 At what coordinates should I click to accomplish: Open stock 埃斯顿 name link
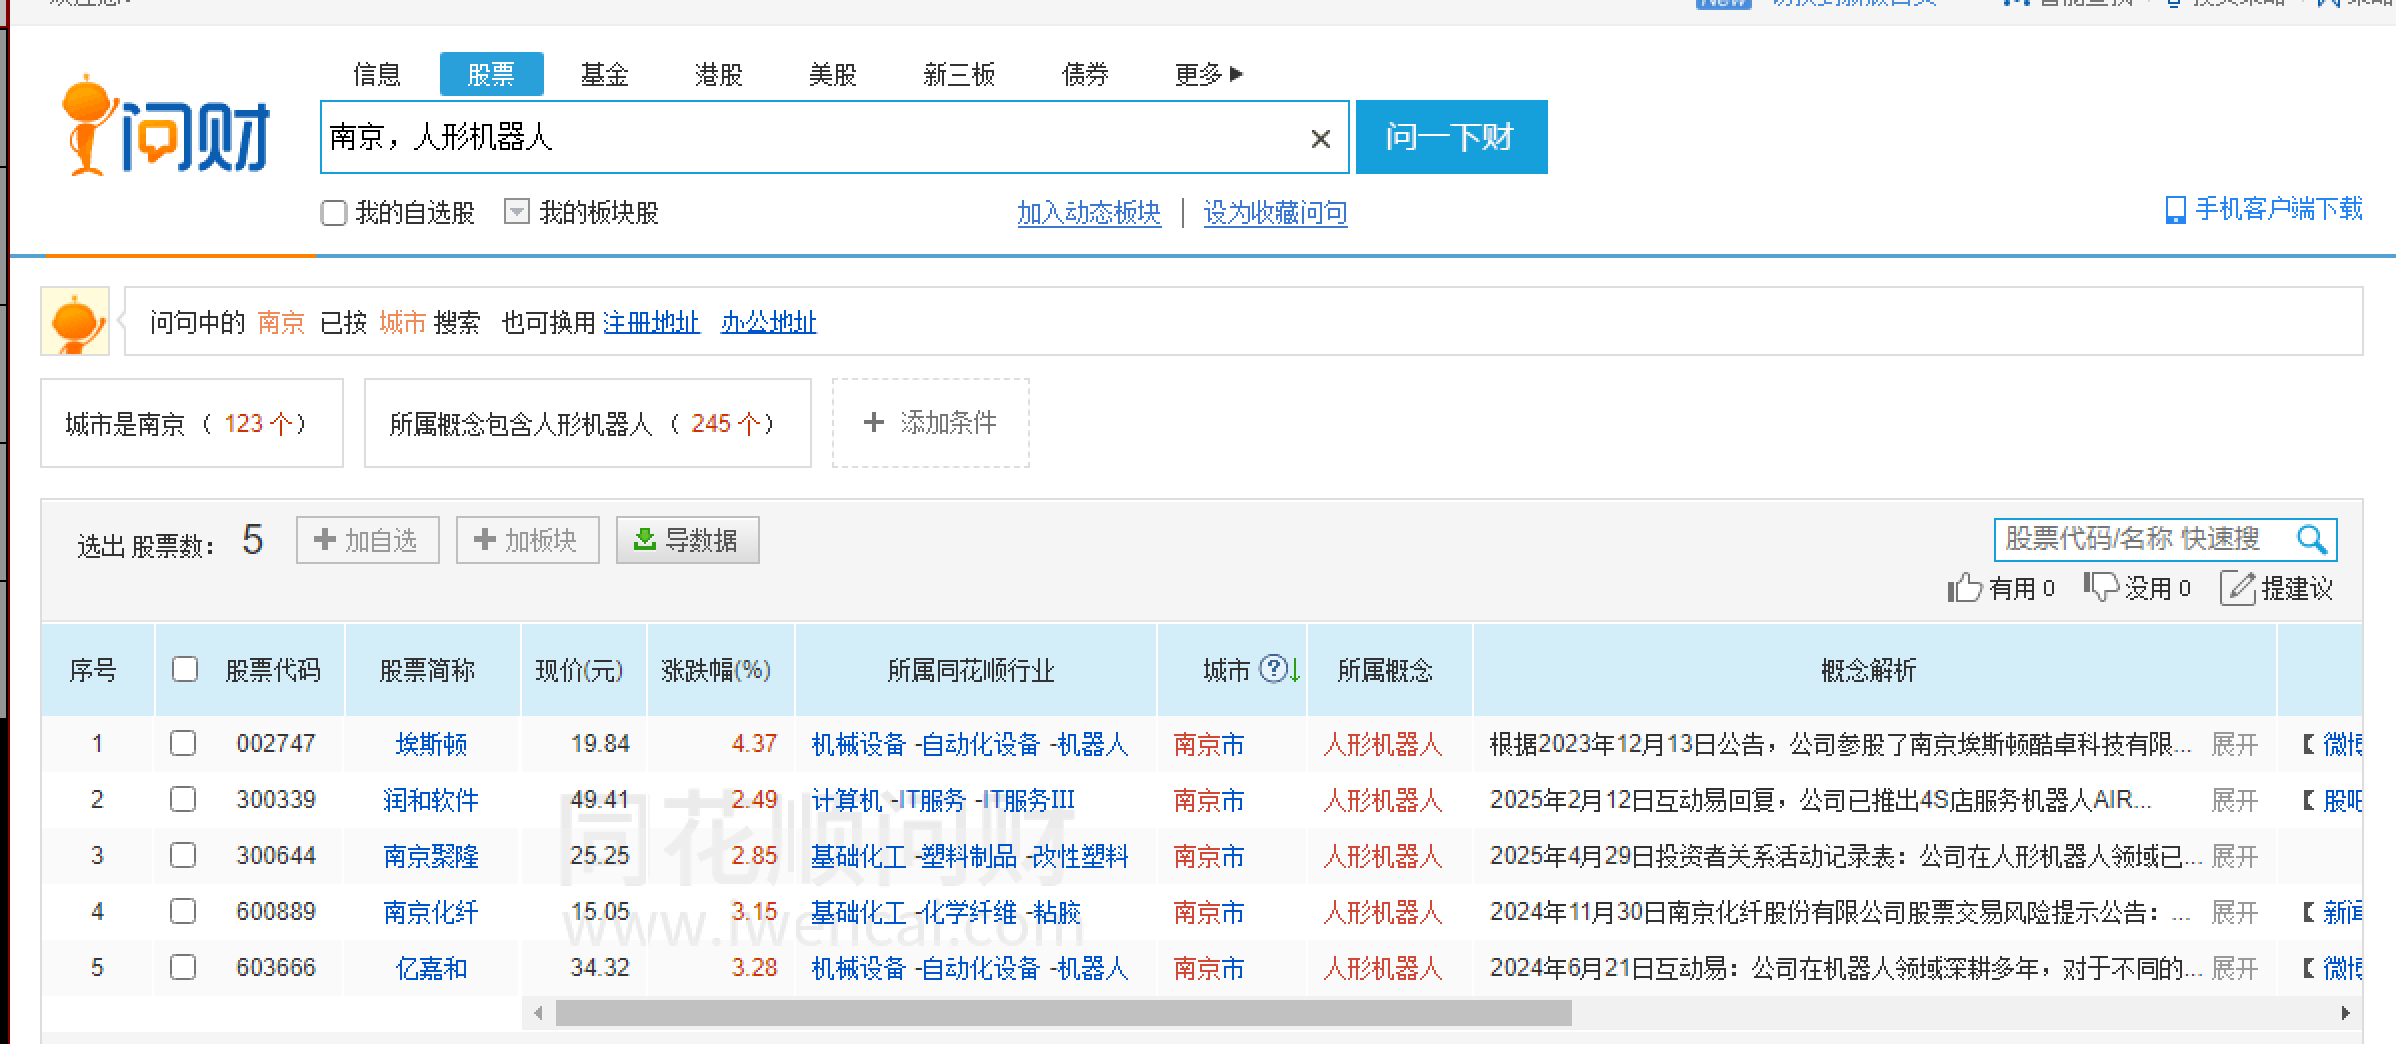pos(431,744)
